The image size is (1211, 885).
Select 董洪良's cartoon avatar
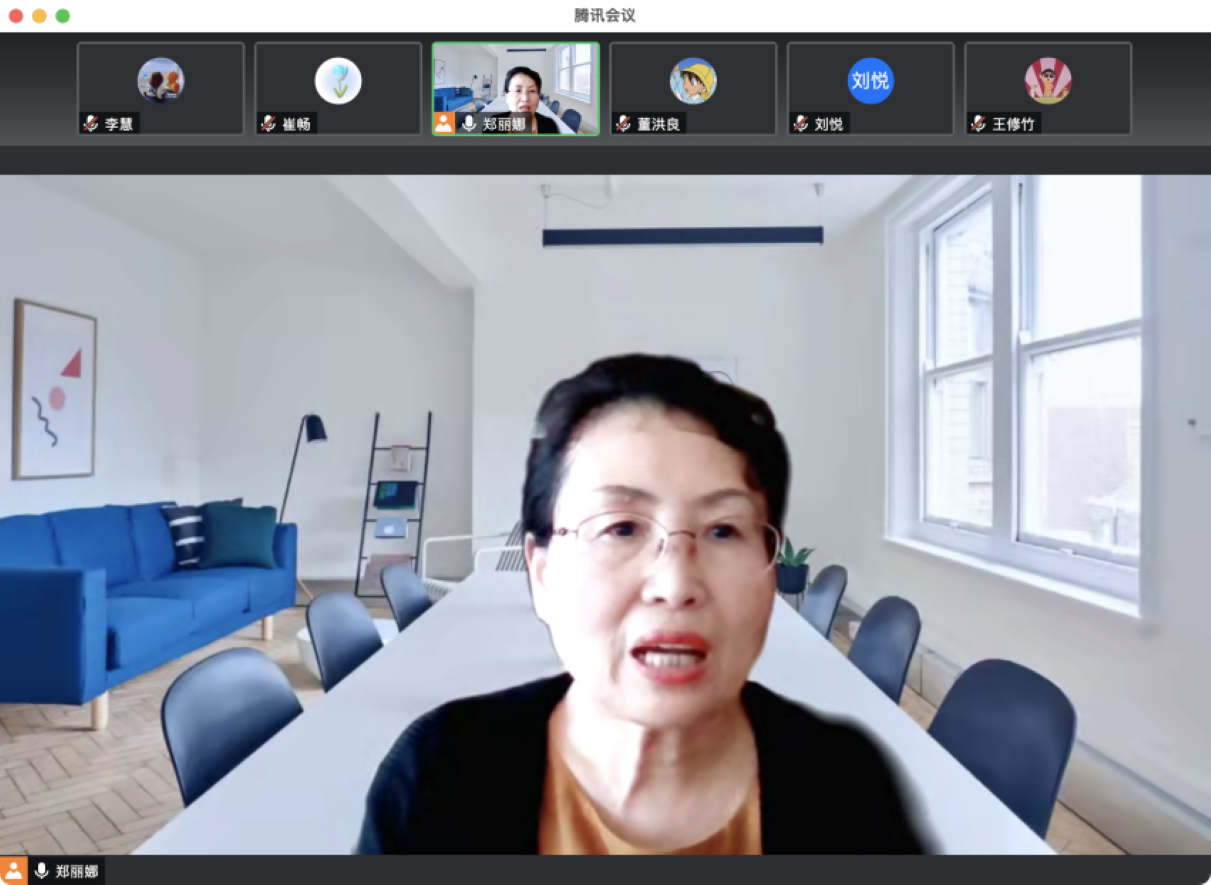tap(693, 81)
